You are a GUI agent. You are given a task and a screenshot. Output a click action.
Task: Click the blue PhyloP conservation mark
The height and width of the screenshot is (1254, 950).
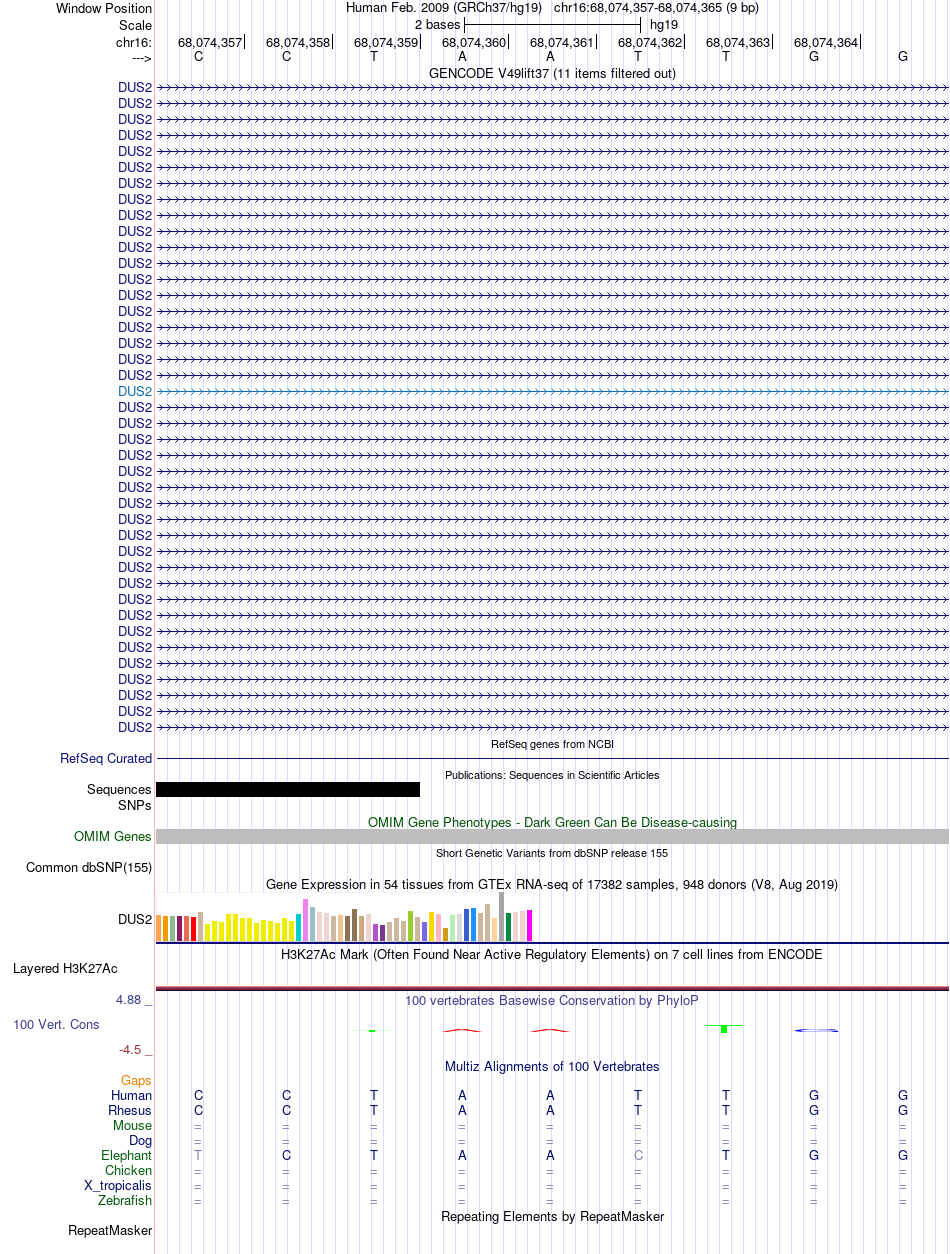click(815, 1030)
